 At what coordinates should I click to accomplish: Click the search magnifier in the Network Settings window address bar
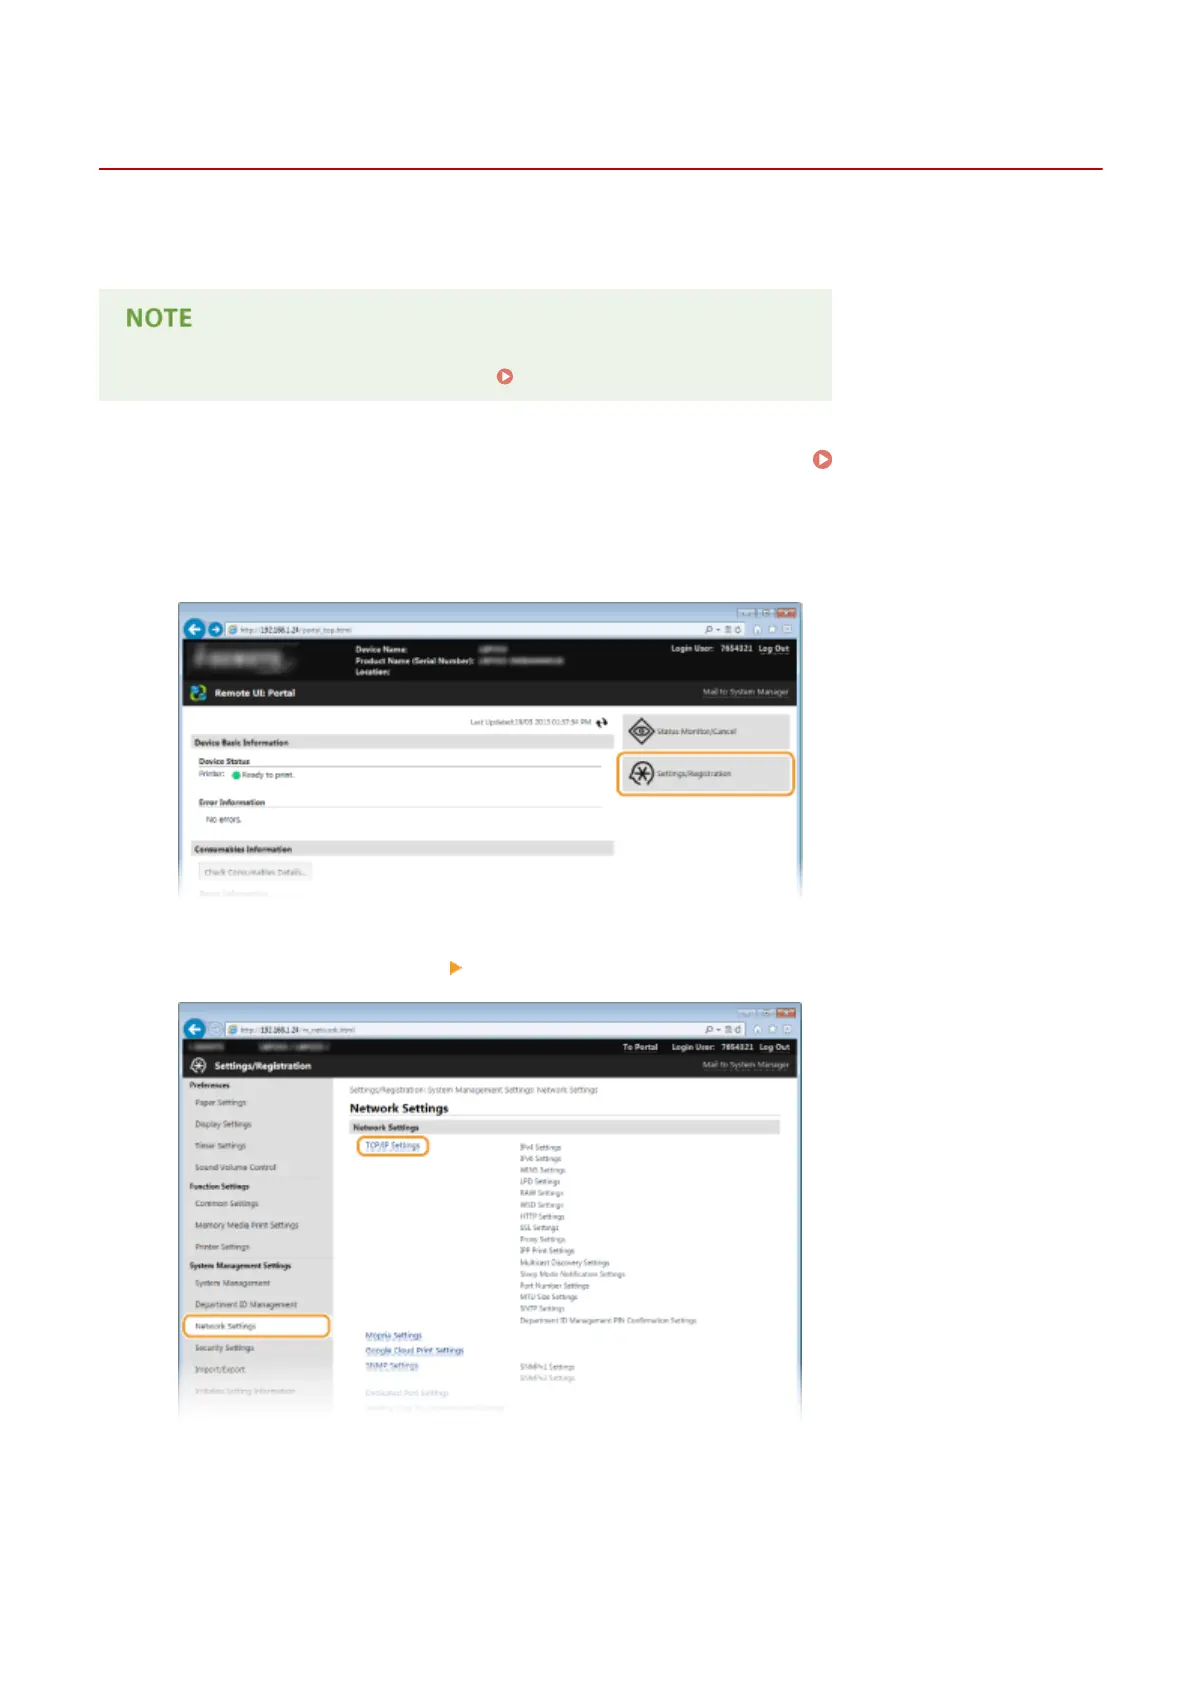[709, 1029]
